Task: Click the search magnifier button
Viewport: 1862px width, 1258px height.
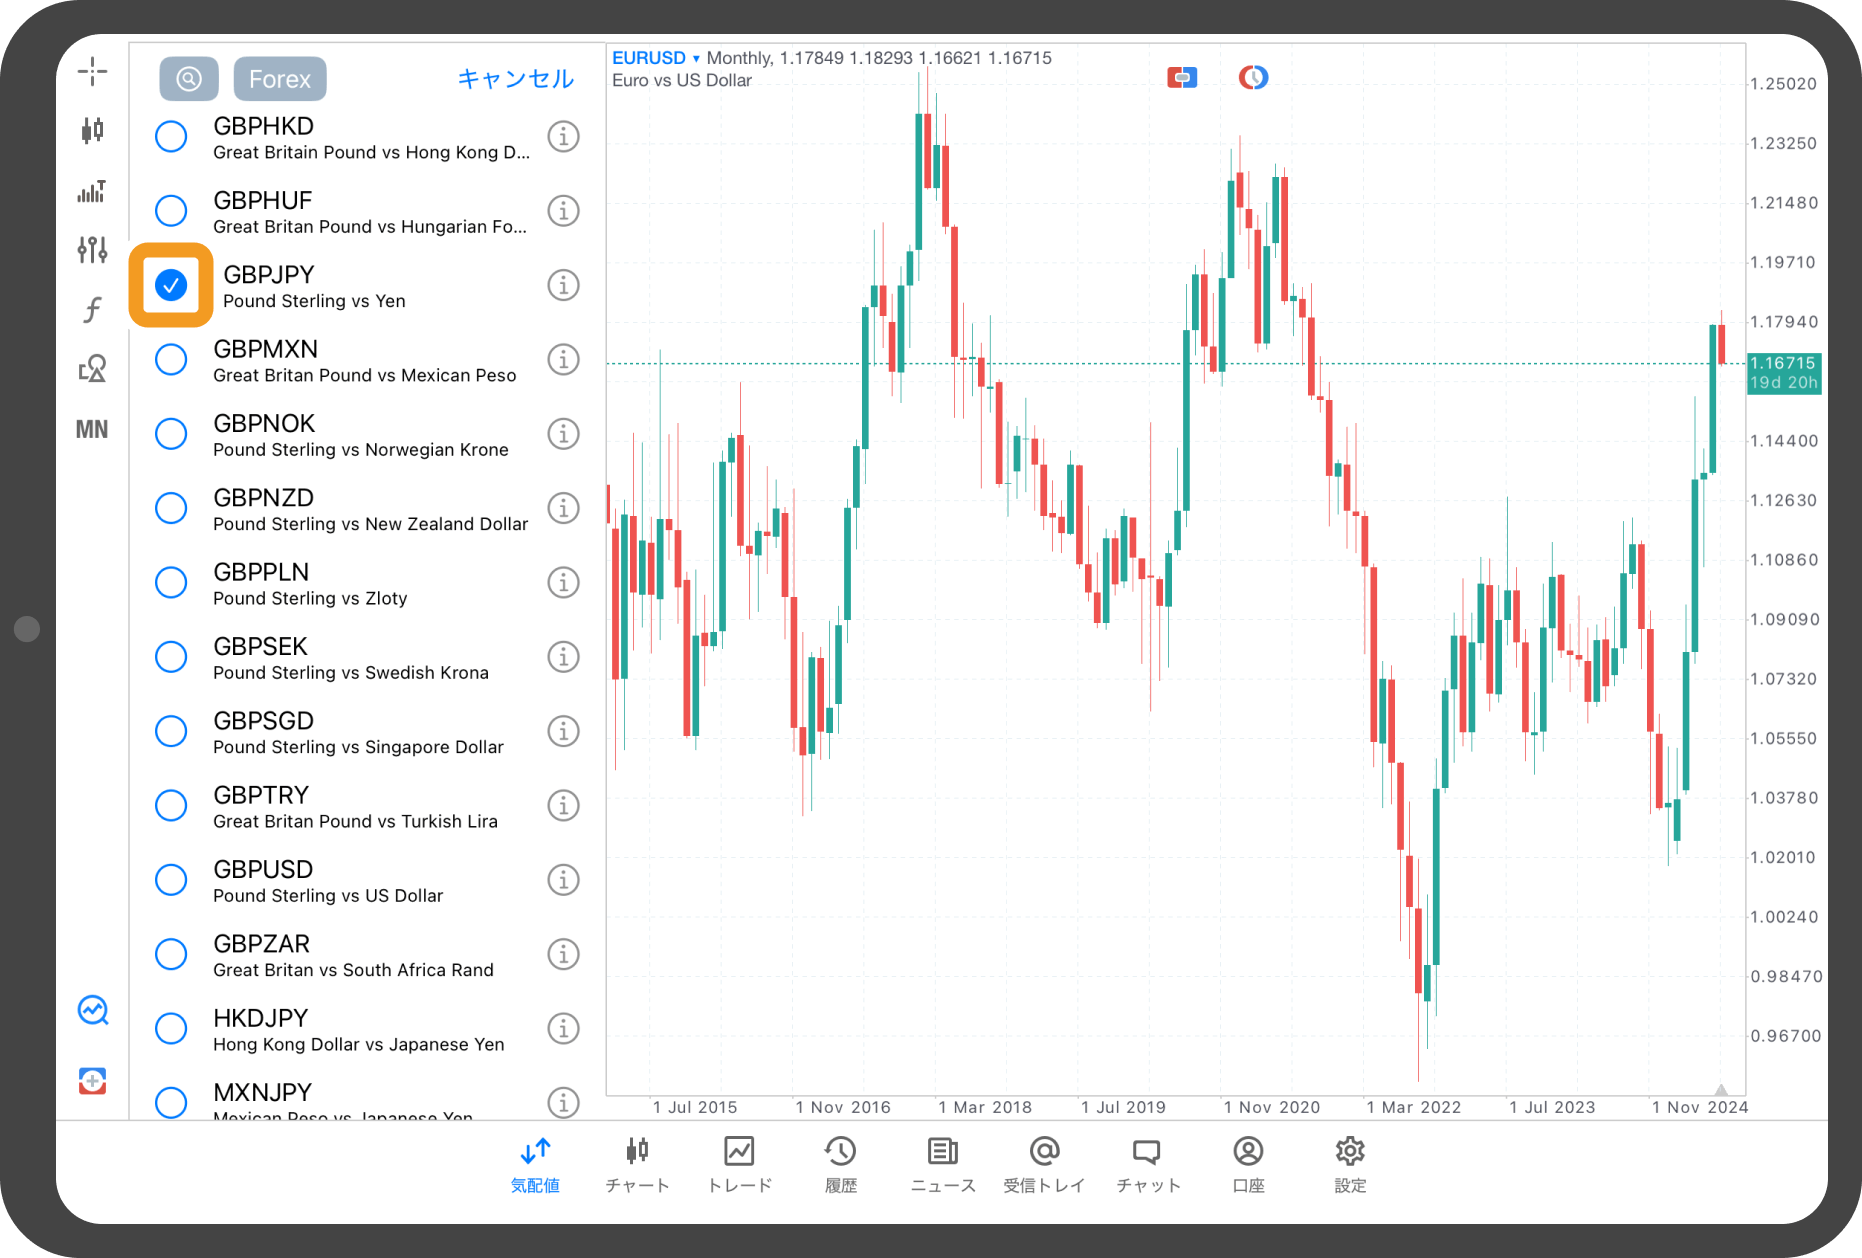Action: pos(189,79)
